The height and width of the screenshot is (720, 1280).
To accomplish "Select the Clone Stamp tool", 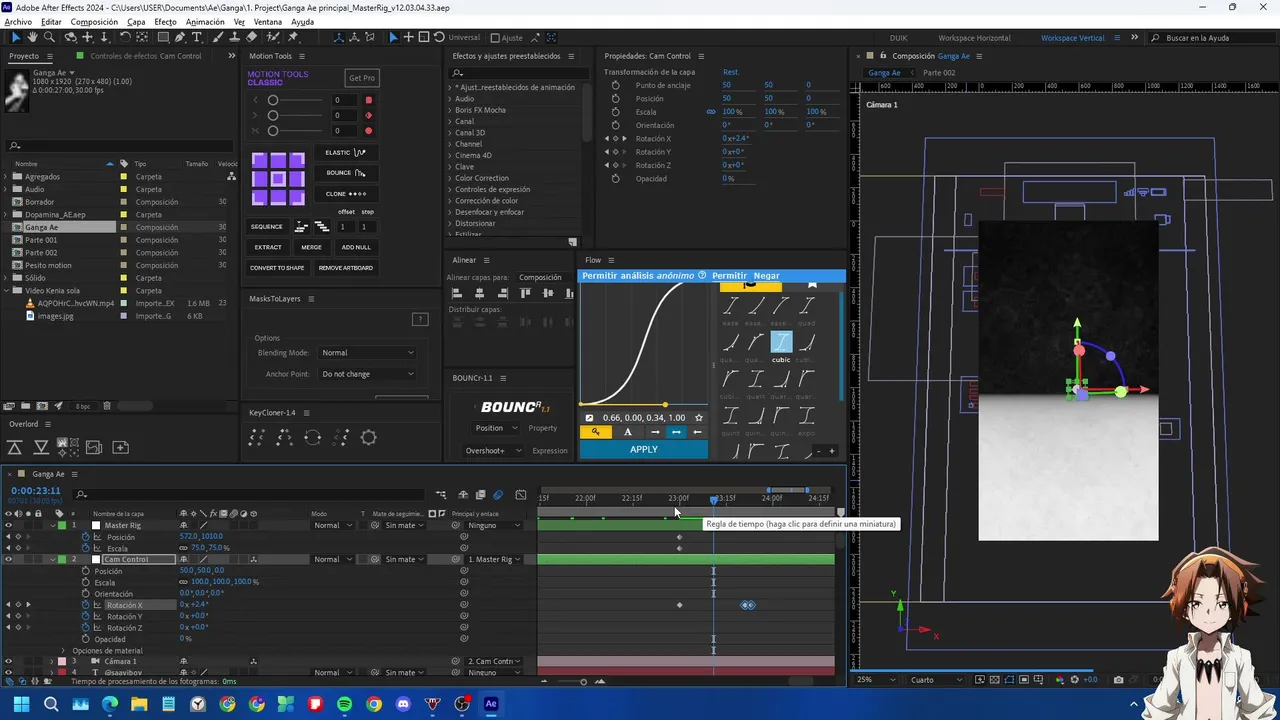I will click(235, 37).
